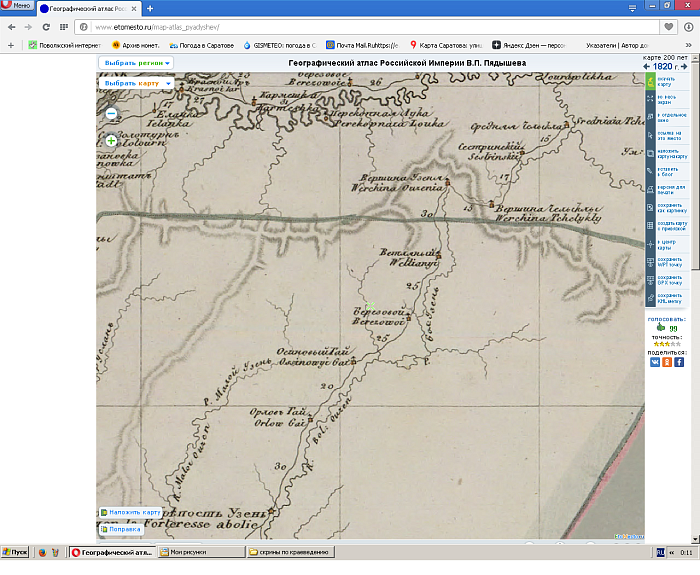Open 'GISMETEO' weather bookmark
The image size is (700, 575).
coord(280,45)
